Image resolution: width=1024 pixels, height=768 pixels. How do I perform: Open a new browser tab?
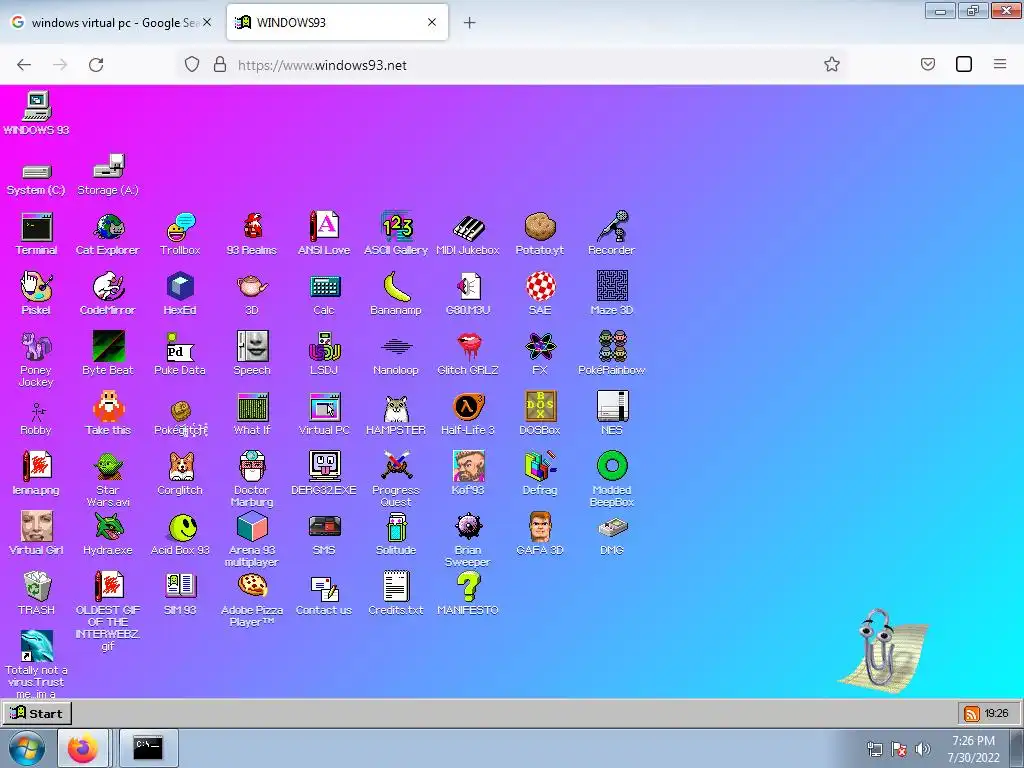click(469, 23)
